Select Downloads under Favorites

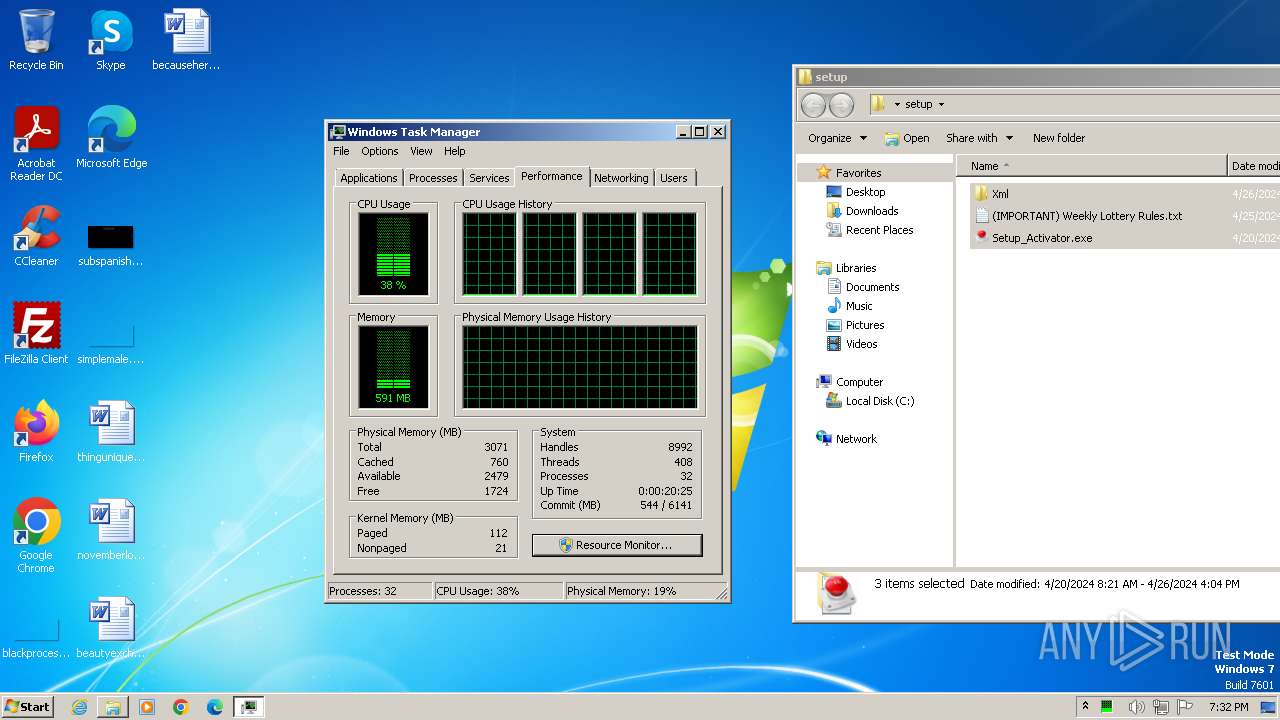[862, 211]
